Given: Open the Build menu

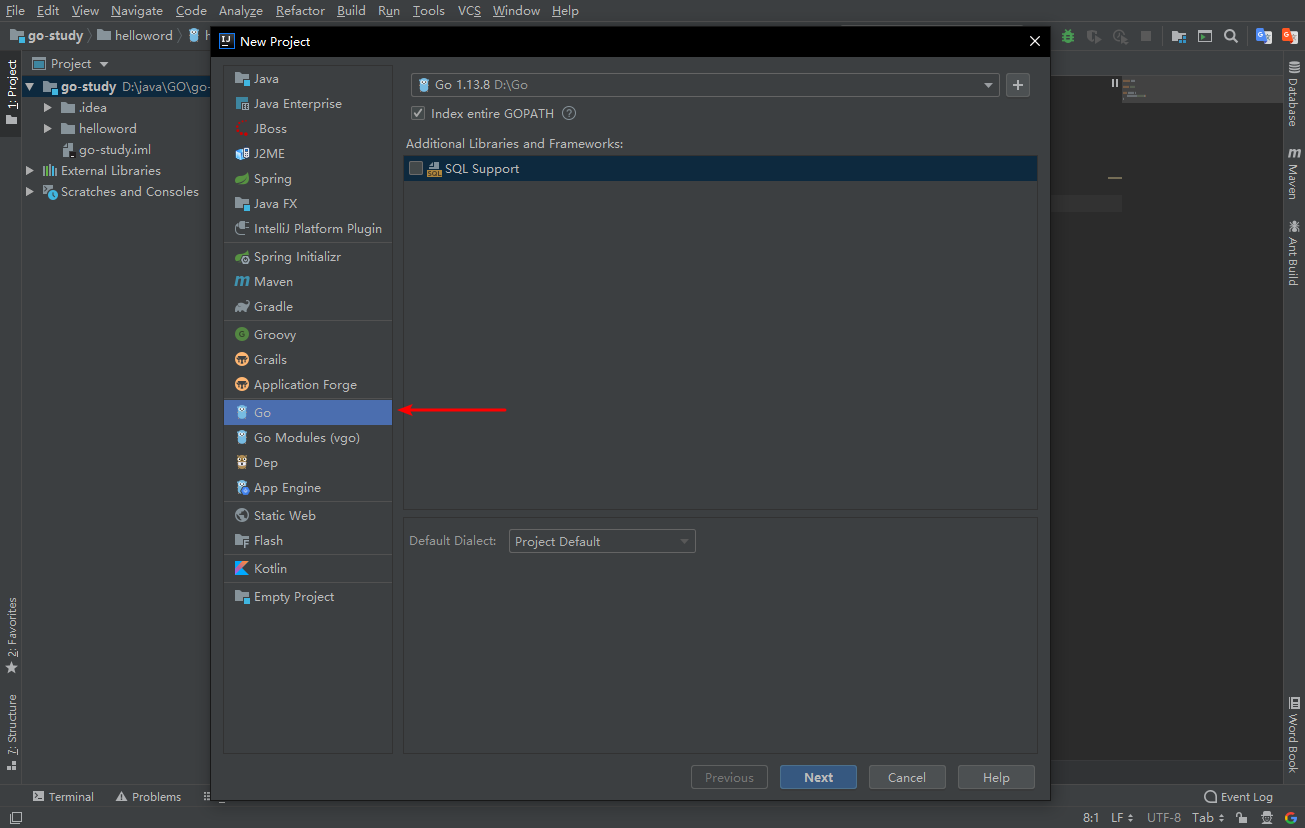Looking at the screenshot, I should [x=351, y=10].
